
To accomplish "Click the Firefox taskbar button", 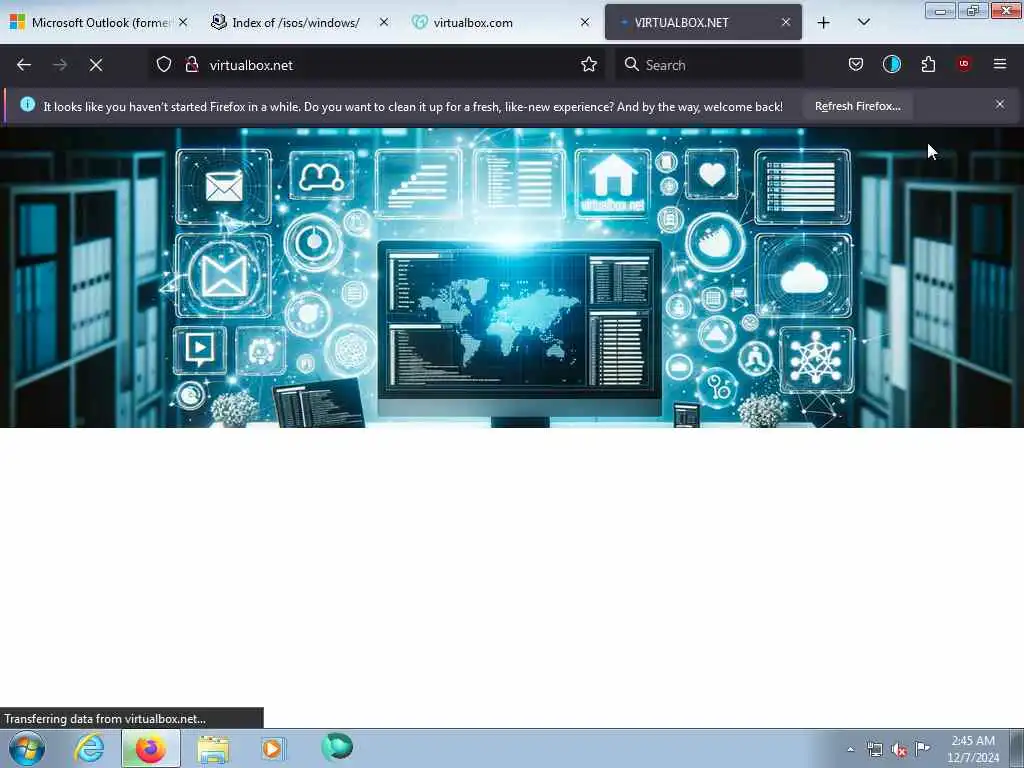I will click(151, 748).
